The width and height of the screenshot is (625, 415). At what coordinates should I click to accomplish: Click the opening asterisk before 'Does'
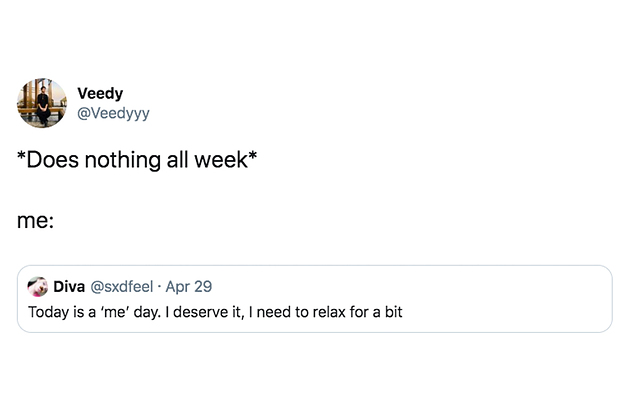click(x=22, y=155)
